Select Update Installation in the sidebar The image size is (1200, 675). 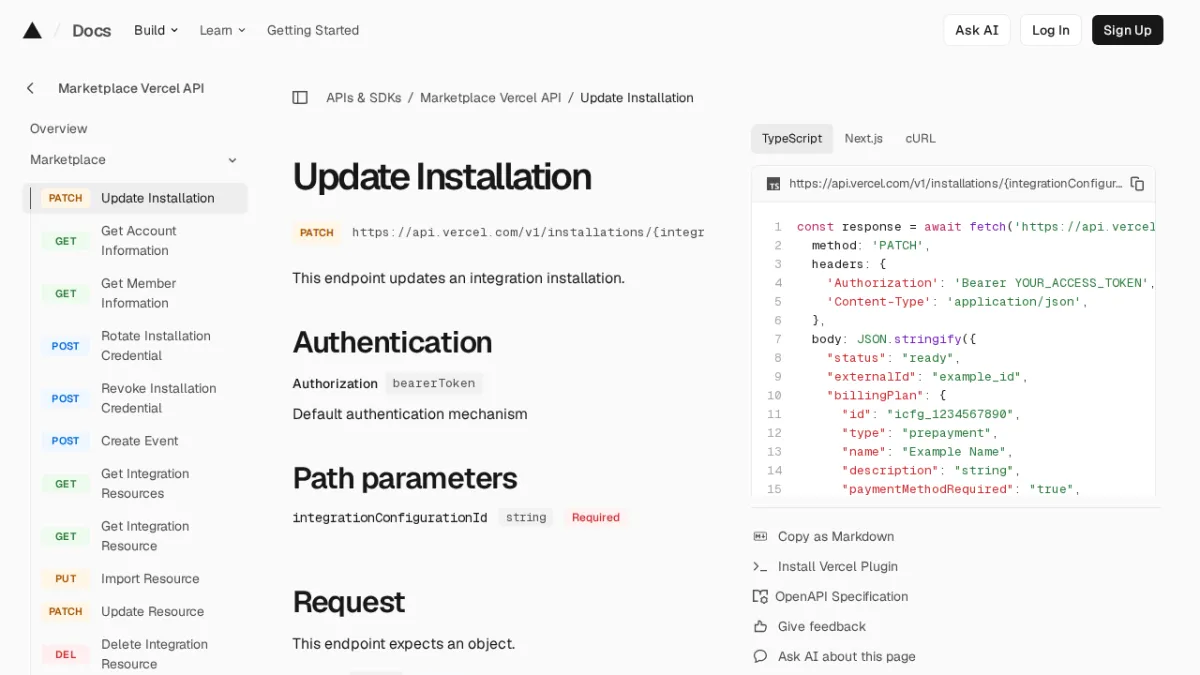135,198
